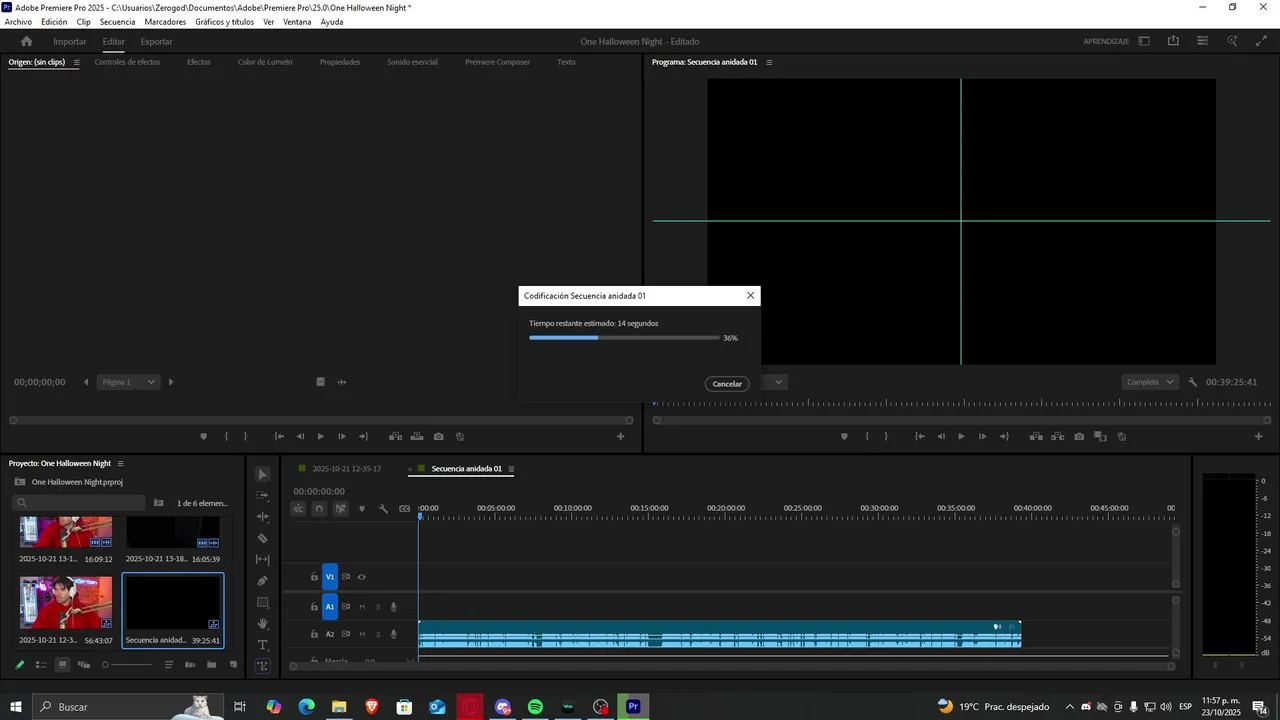
Task: Open Programa panel menu
Action: click(x=769, y=62)
